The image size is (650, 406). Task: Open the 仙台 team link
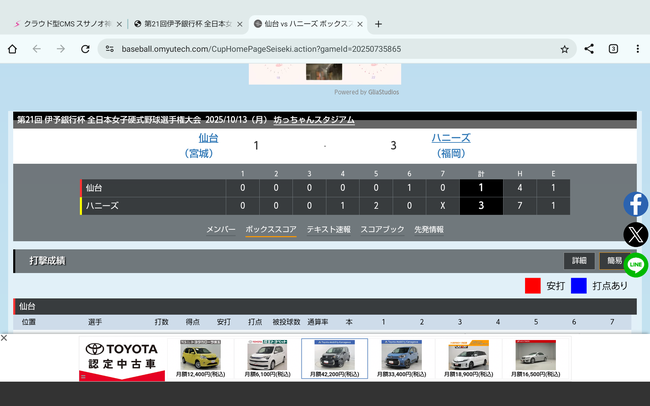pos(208,138)
